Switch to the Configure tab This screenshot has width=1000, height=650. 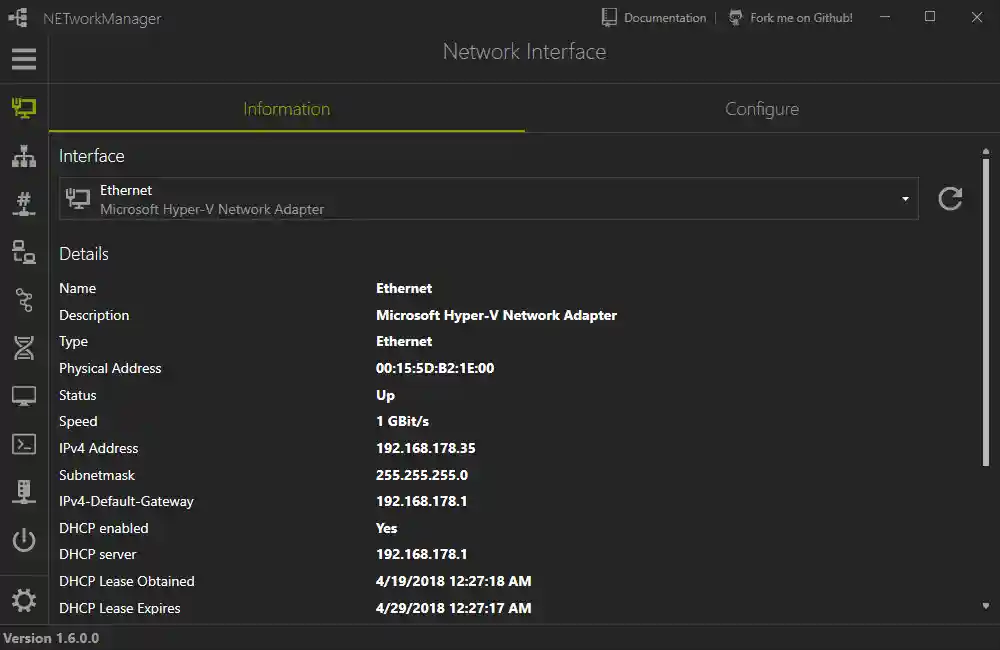(x=761, y=108)
